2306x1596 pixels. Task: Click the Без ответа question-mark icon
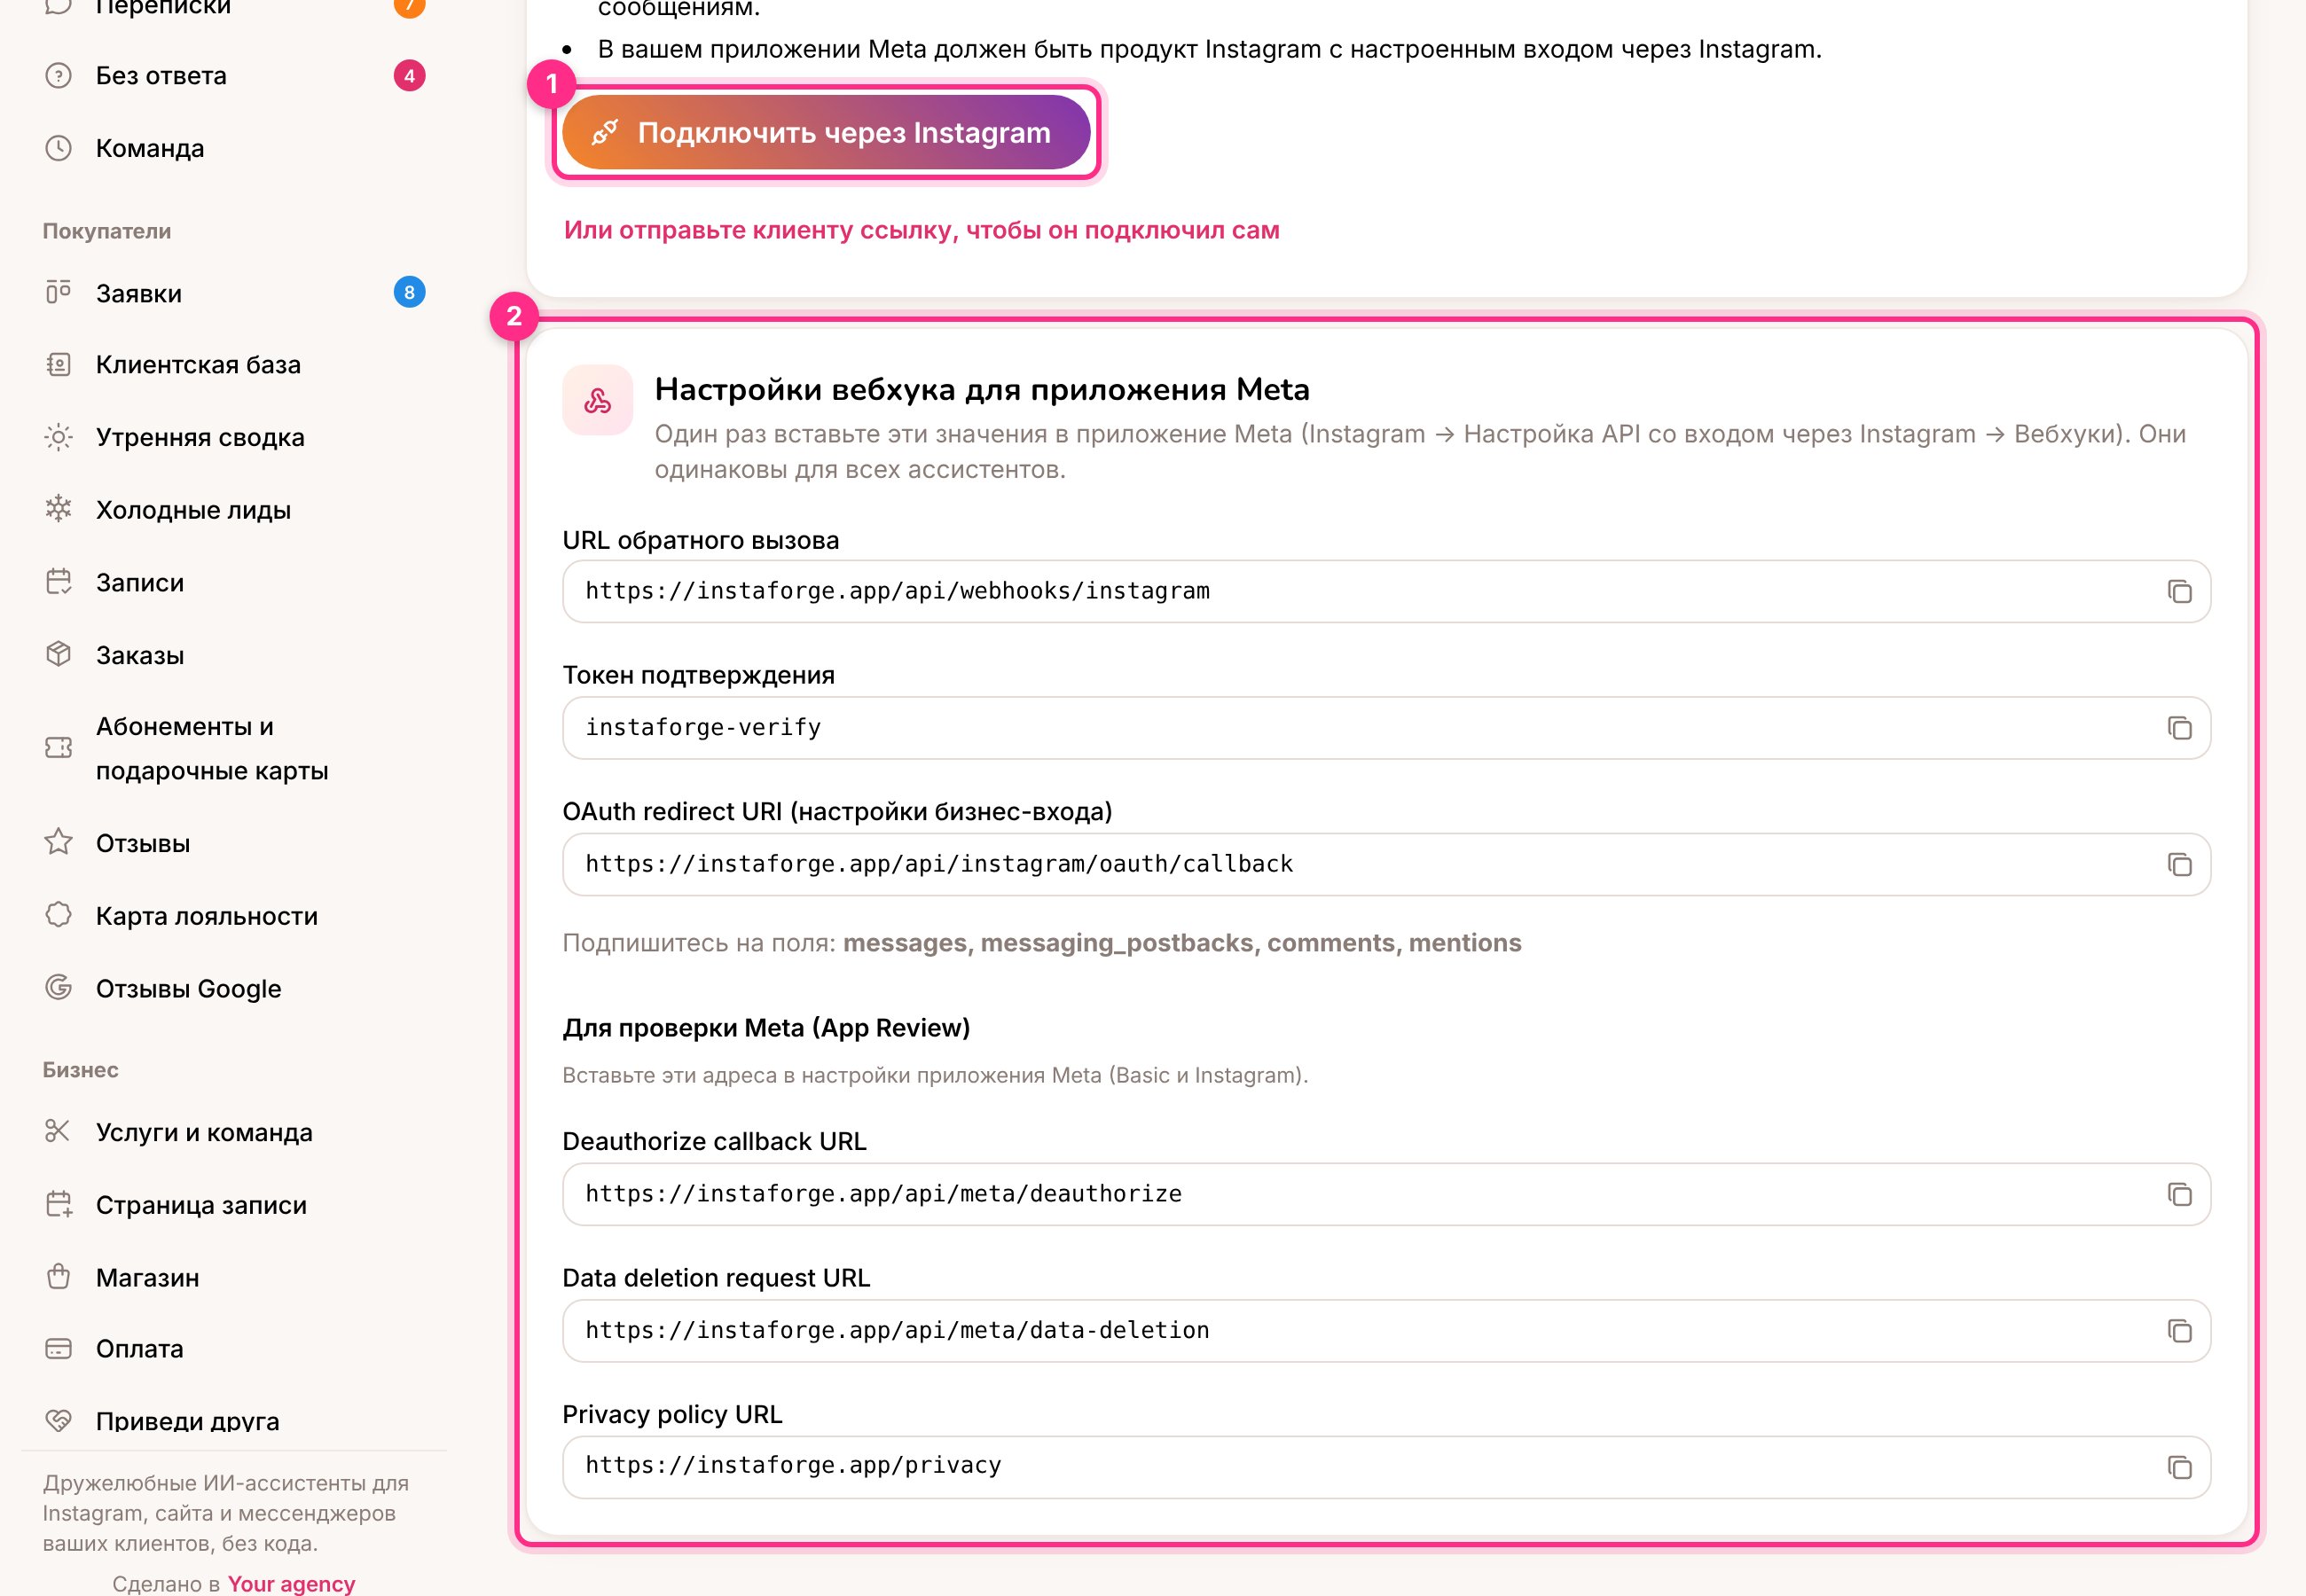[x=59, y=75]
